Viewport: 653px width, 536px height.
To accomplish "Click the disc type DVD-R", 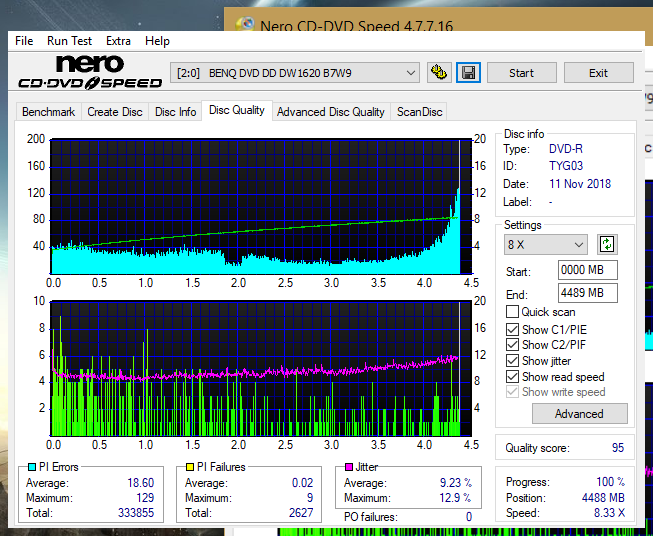I will tap(566, 149).
